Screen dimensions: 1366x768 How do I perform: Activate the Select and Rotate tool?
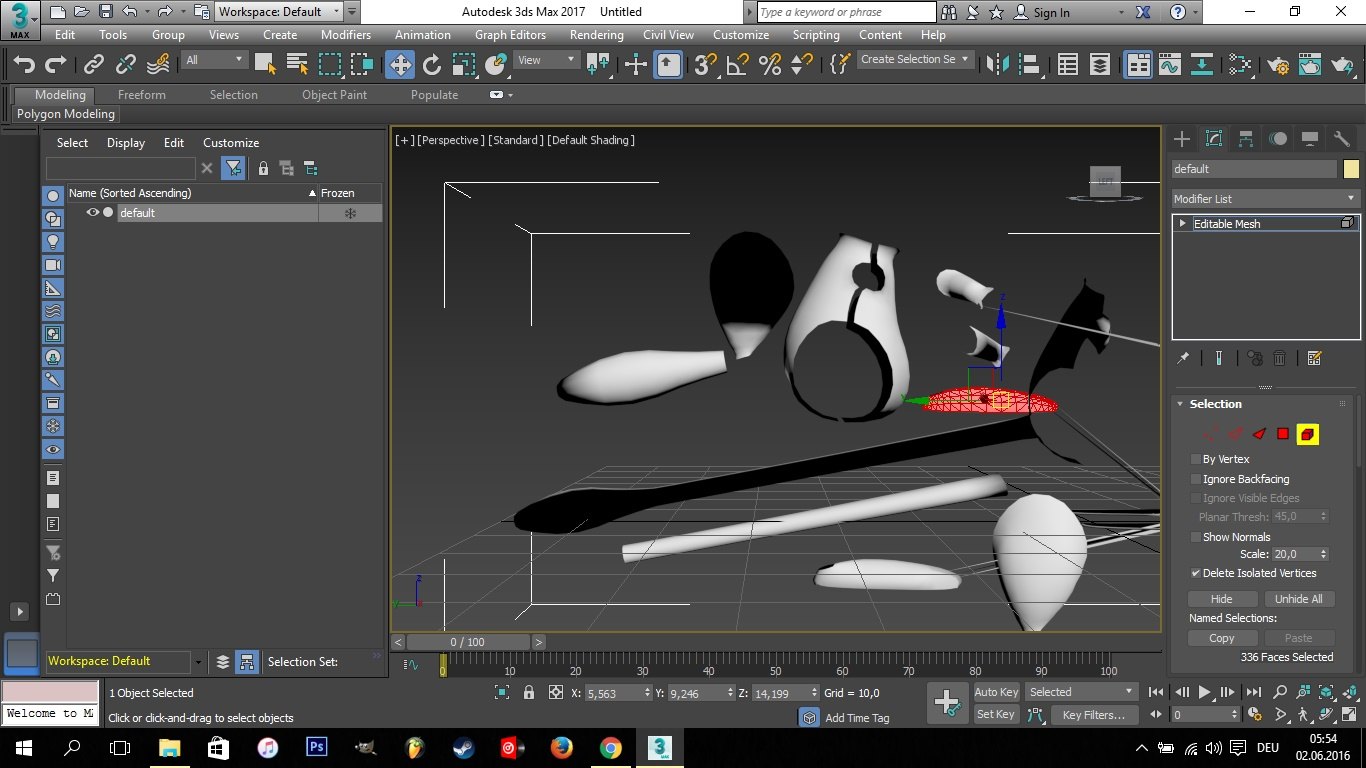432,65
